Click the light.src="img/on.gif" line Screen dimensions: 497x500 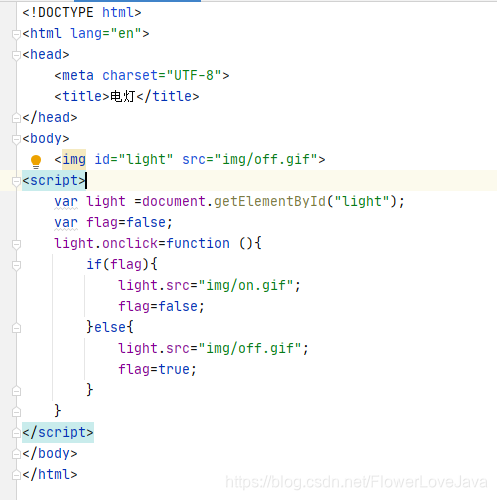(210, 286)
